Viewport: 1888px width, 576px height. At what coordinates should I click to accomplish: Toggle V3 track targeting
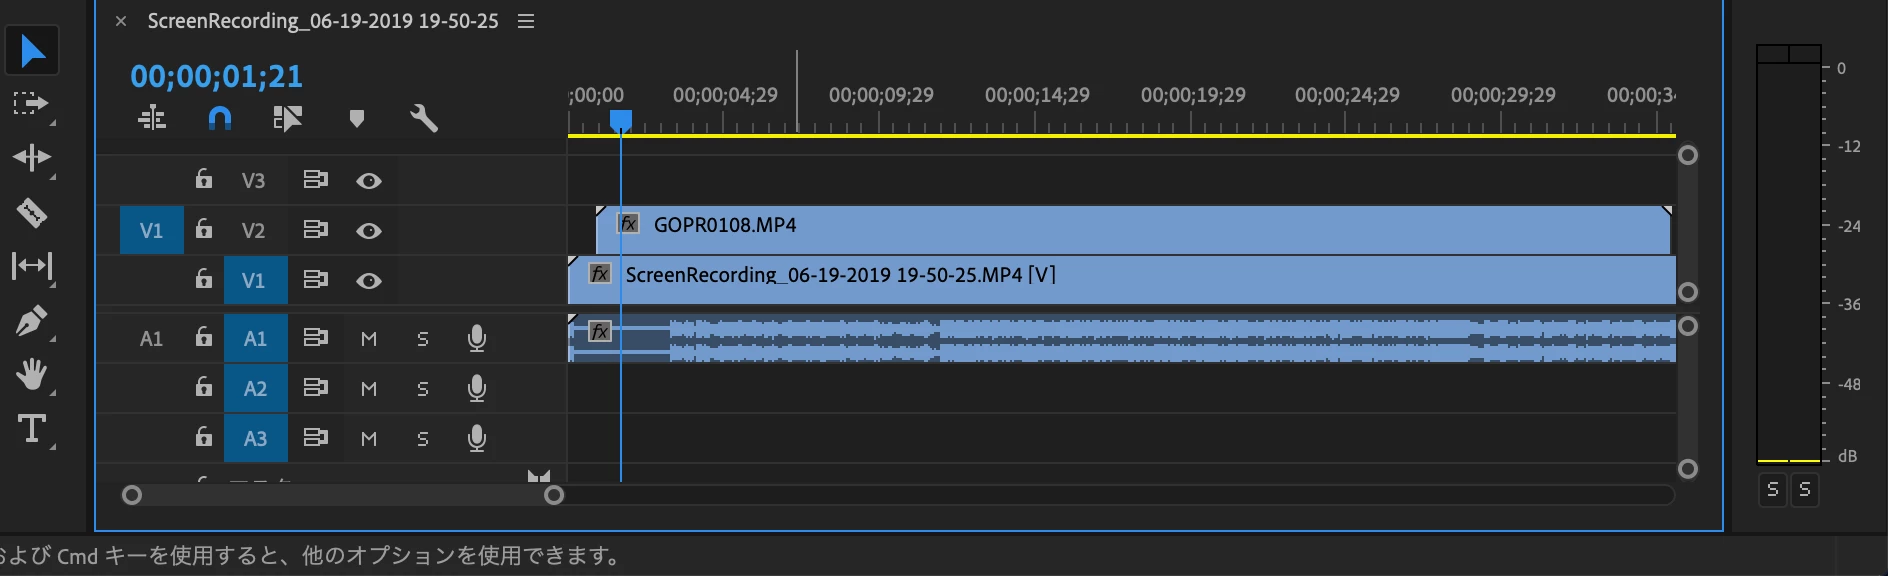(x=254, y=181)
